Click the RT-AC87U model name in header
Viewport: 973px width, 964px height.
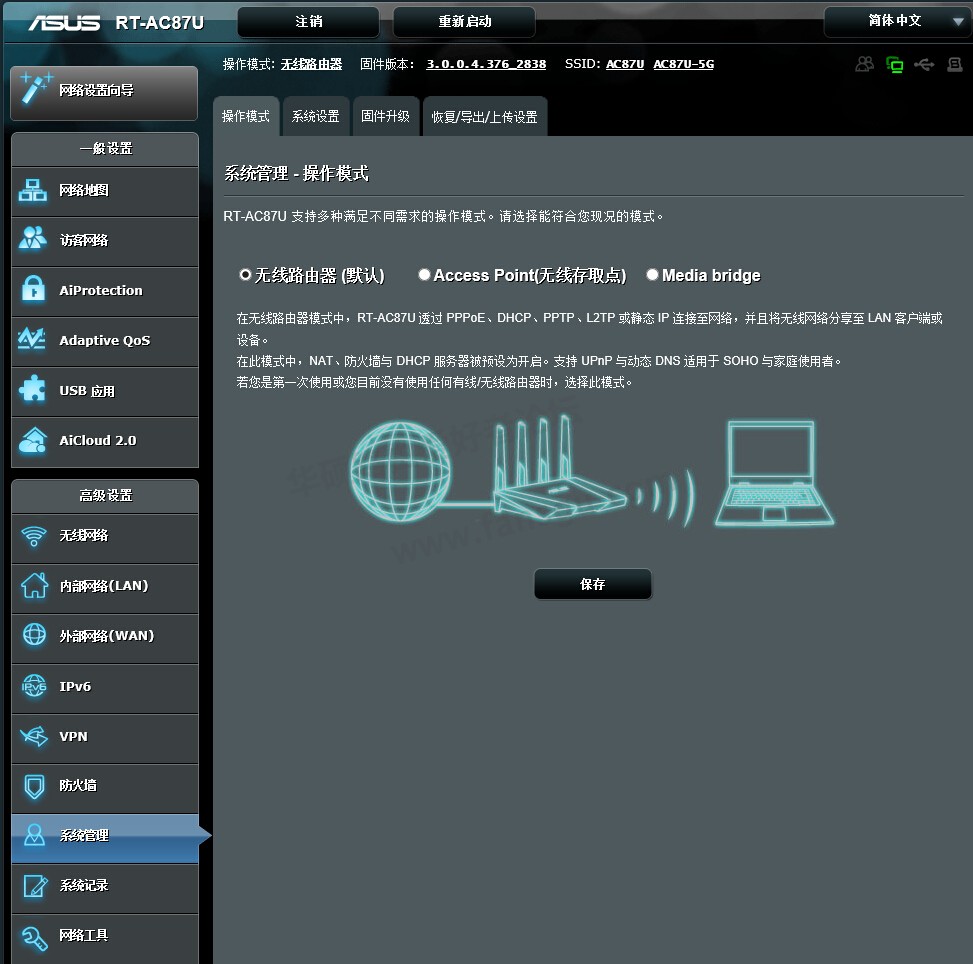pos(159,23)
